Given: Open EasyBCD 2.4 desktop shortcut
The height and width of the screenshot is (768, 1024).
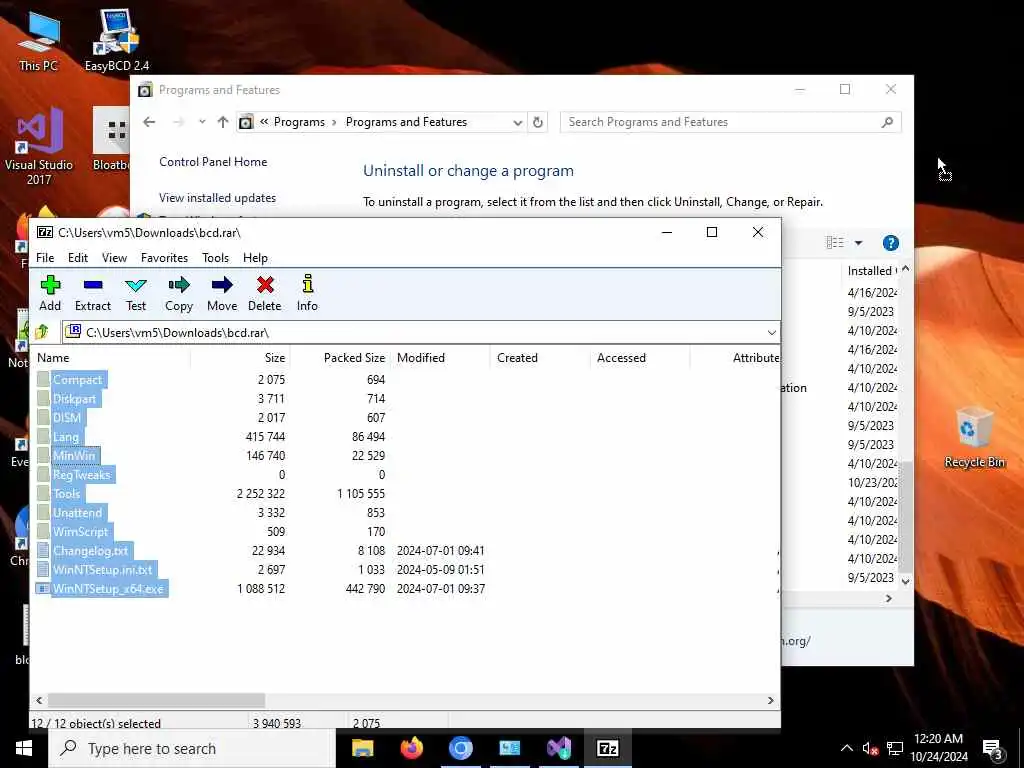Looking at the screenshot, I should coord(117,40).
